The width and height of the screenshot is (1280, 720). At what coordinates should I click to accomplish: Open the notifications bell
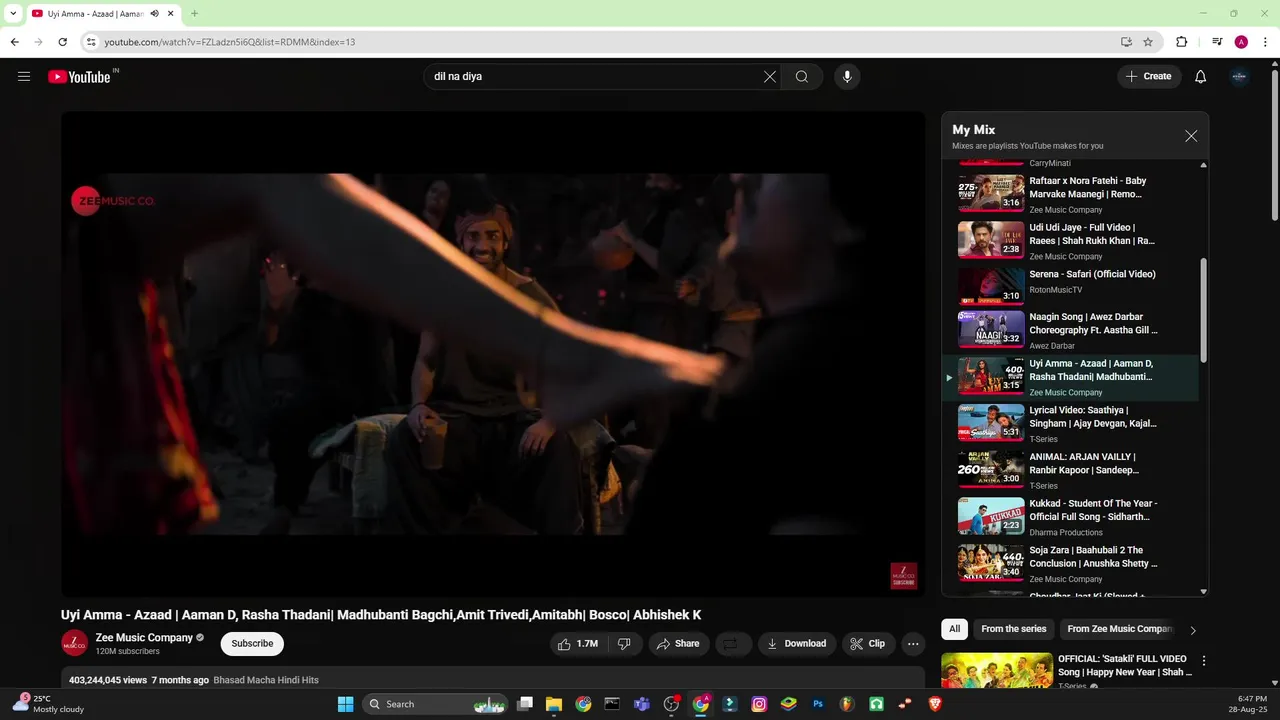point(1201,77)
